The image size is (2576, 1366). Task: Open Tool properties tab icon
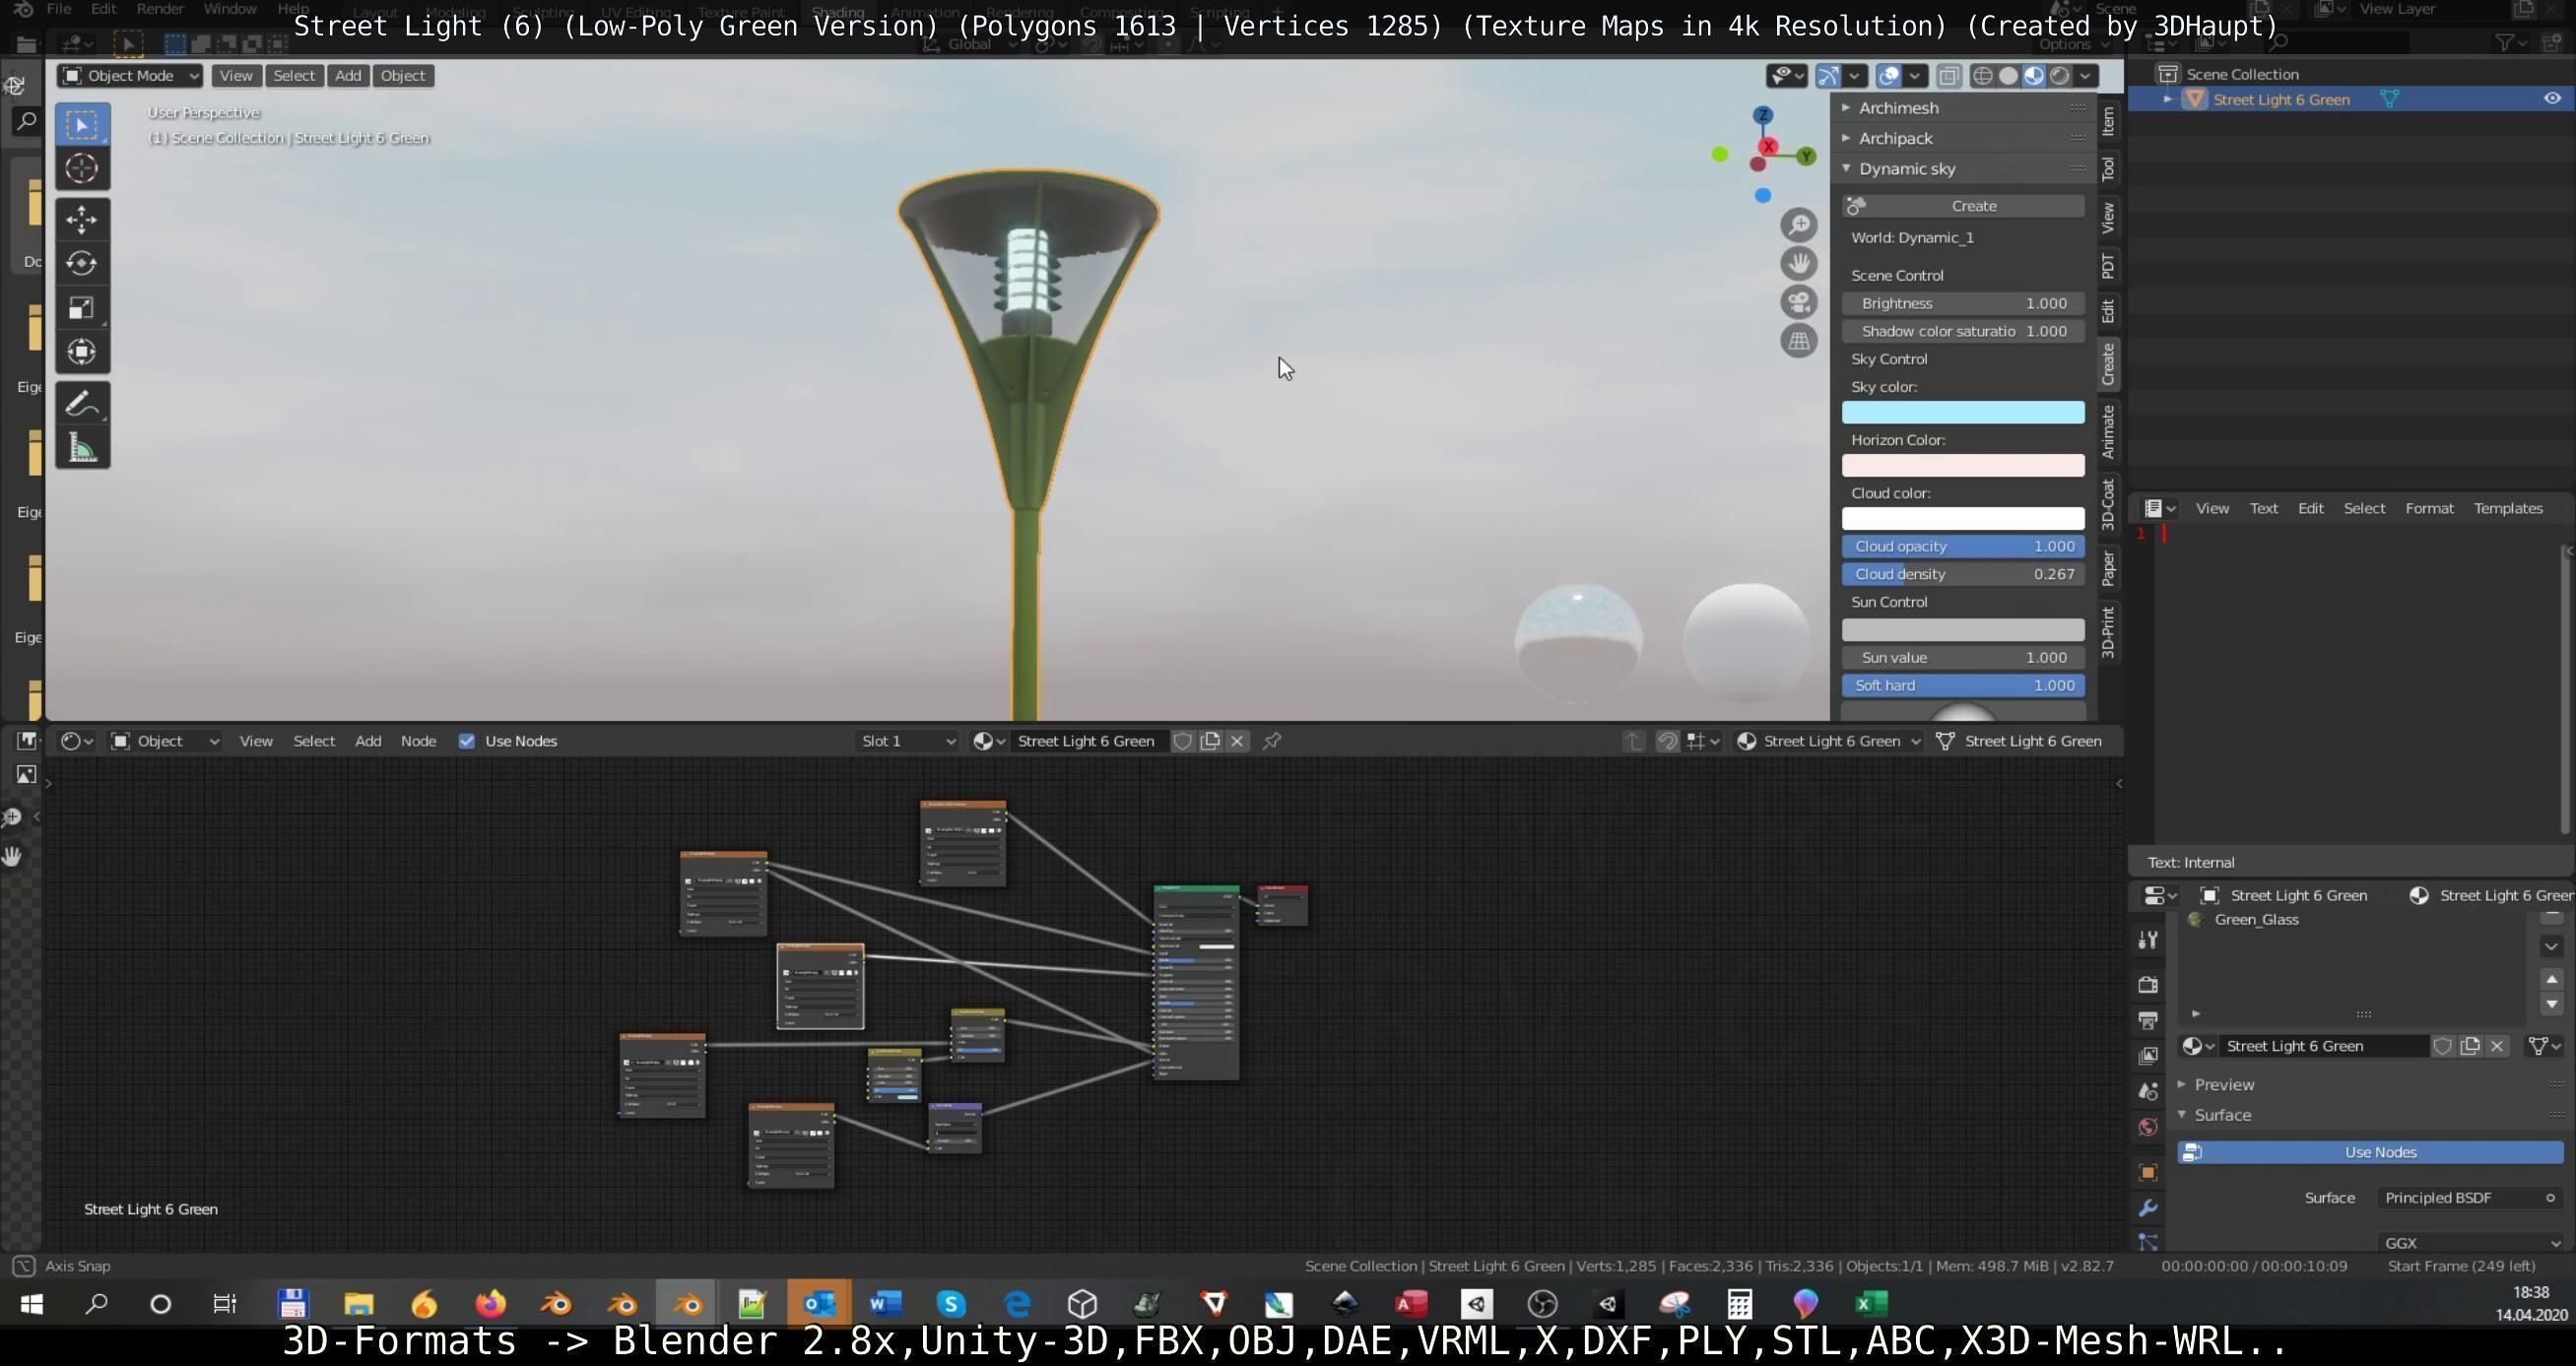pyautogui.click(x=2148, y=940)
